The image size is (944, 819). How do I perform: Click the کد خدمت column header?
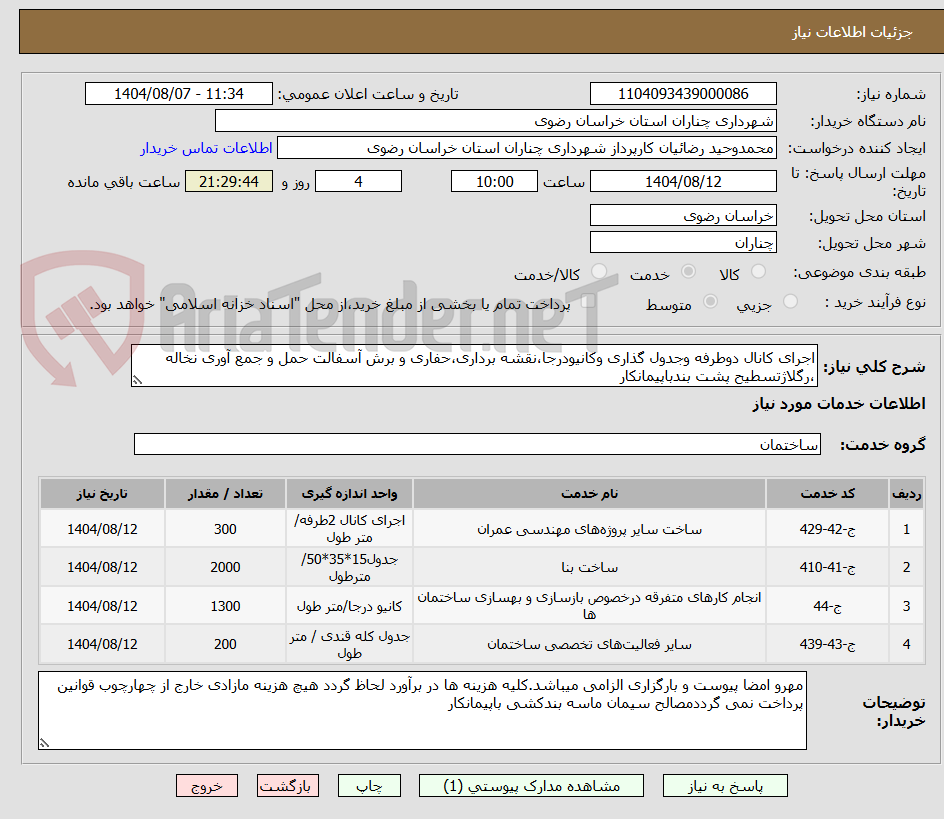(828, 494)
